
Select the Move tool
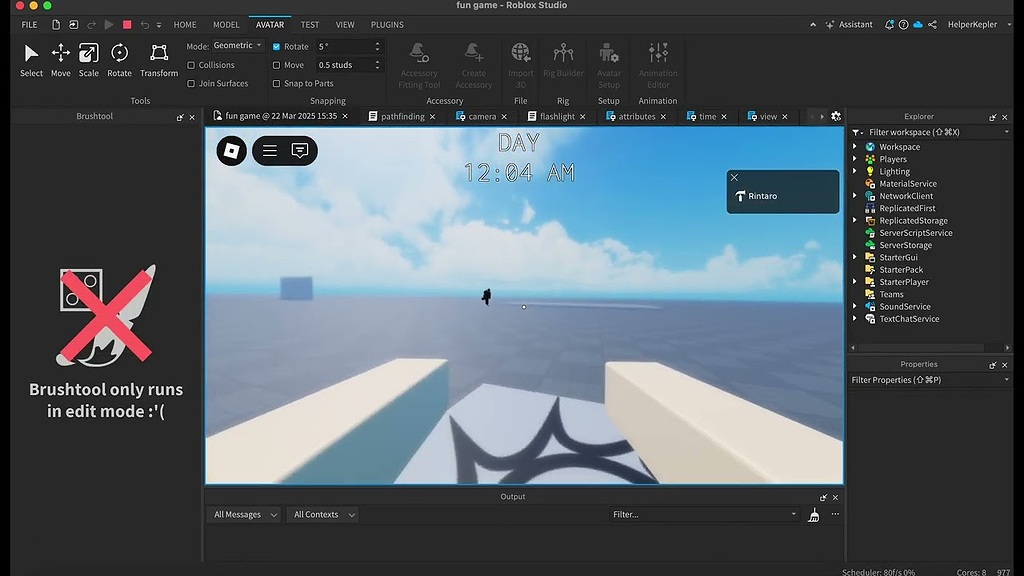tap(60, 60)
